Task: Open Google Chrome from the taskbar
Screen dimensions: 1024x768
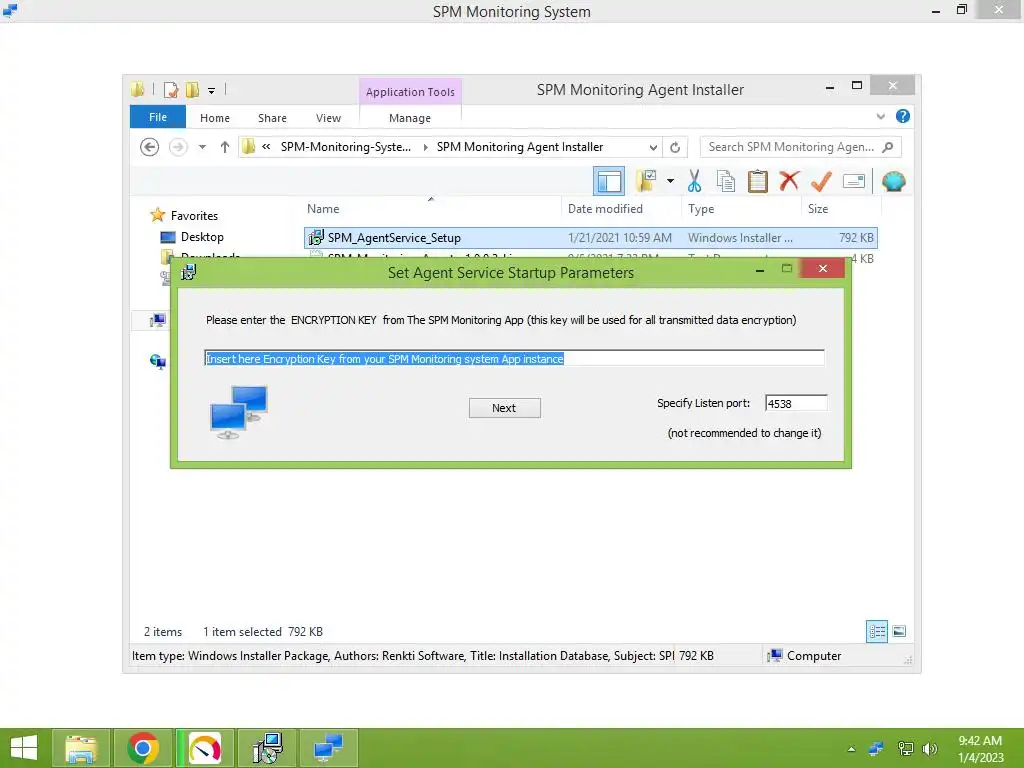Action: [143, 748]
